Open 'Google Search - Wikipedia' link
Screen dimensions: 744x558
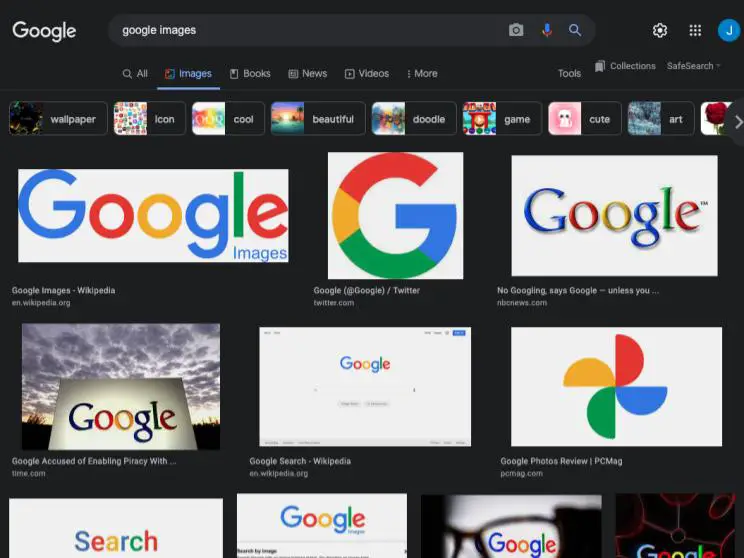300,461
